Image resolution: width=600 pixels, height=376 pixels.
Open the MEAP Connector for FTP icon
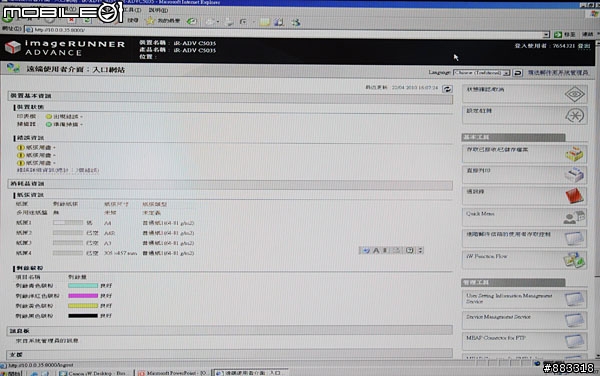coord(575,341)
